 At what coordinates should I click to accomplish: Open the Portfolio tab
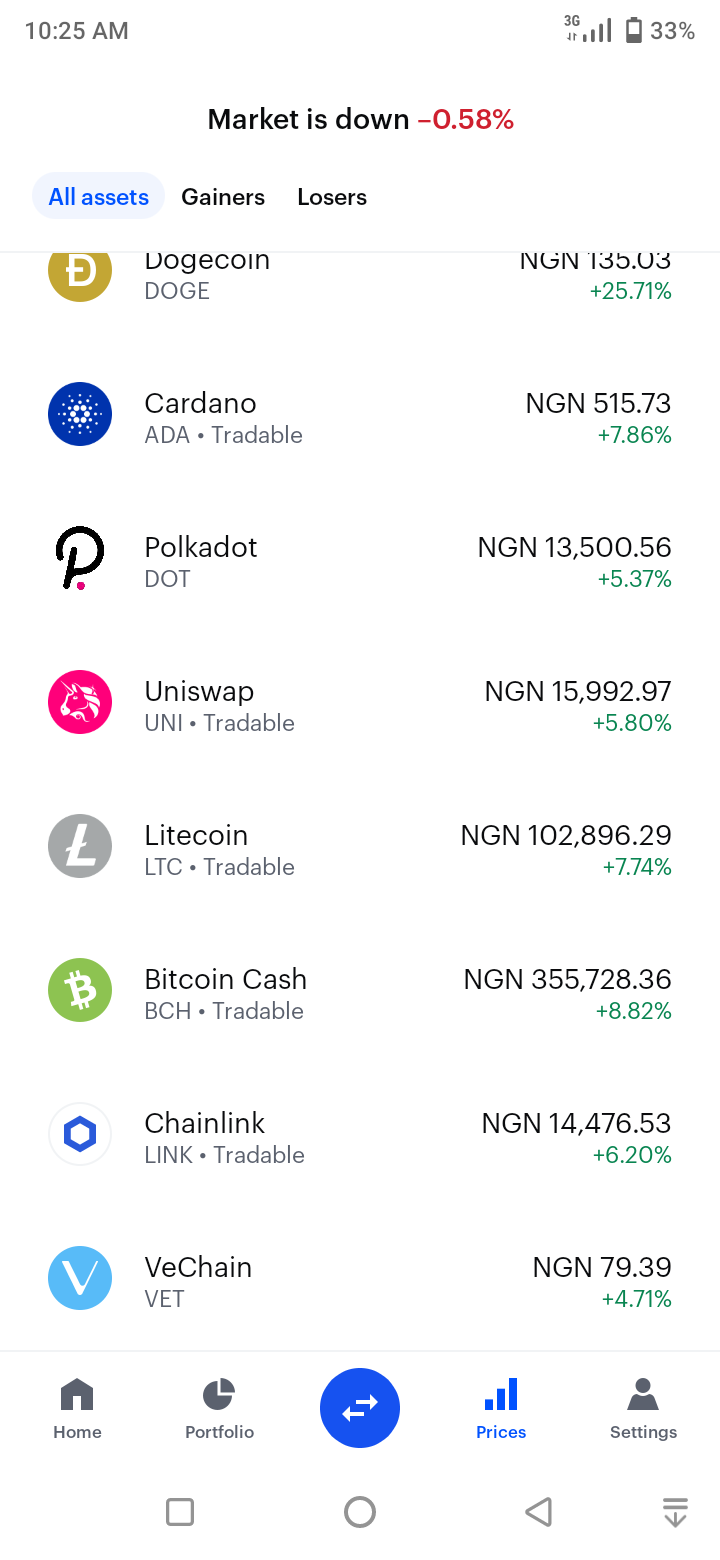click(219, 1409)
